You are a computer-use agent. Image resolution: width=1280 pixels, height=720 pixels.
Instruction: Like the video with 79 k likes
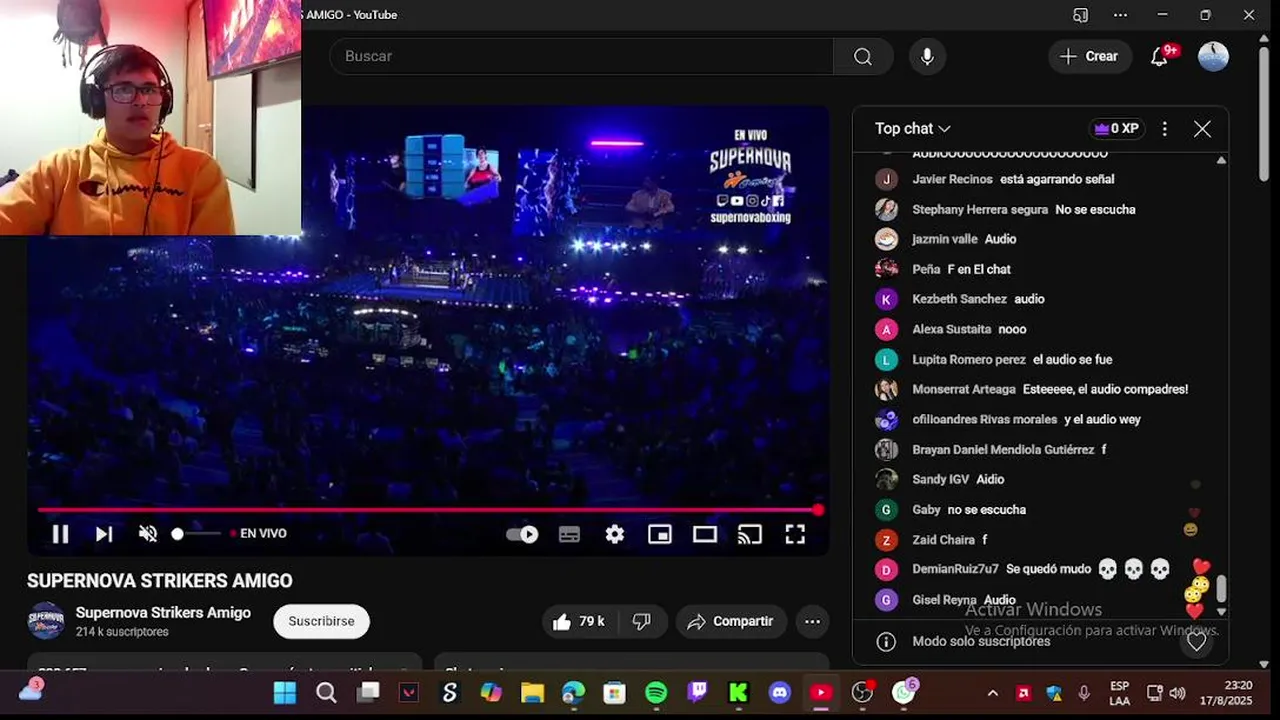578,621
